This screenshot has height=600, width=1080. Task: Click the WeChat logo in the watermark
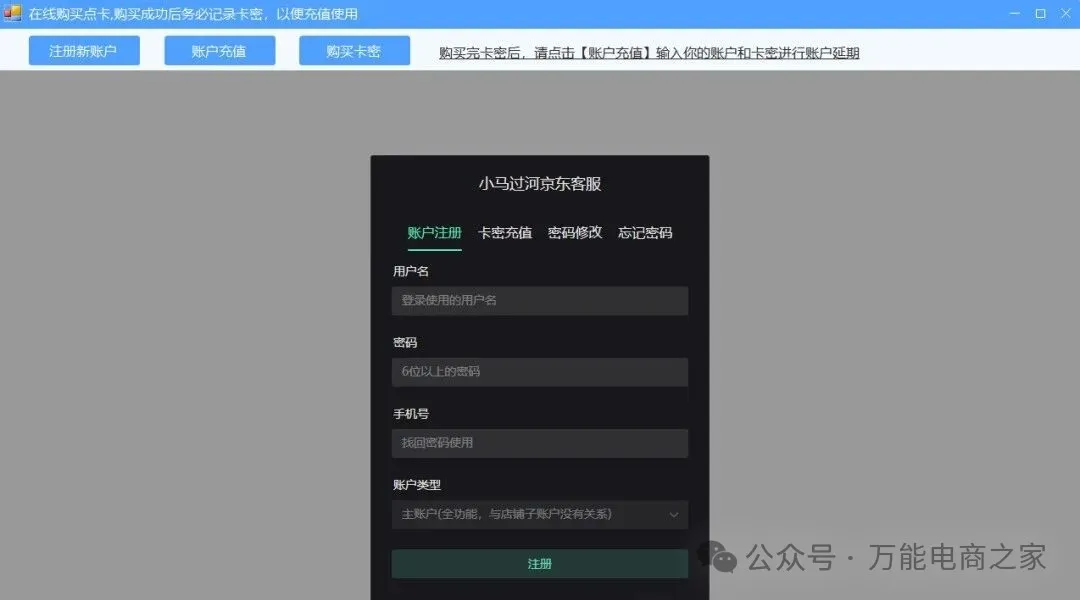(x=719, y=557)
